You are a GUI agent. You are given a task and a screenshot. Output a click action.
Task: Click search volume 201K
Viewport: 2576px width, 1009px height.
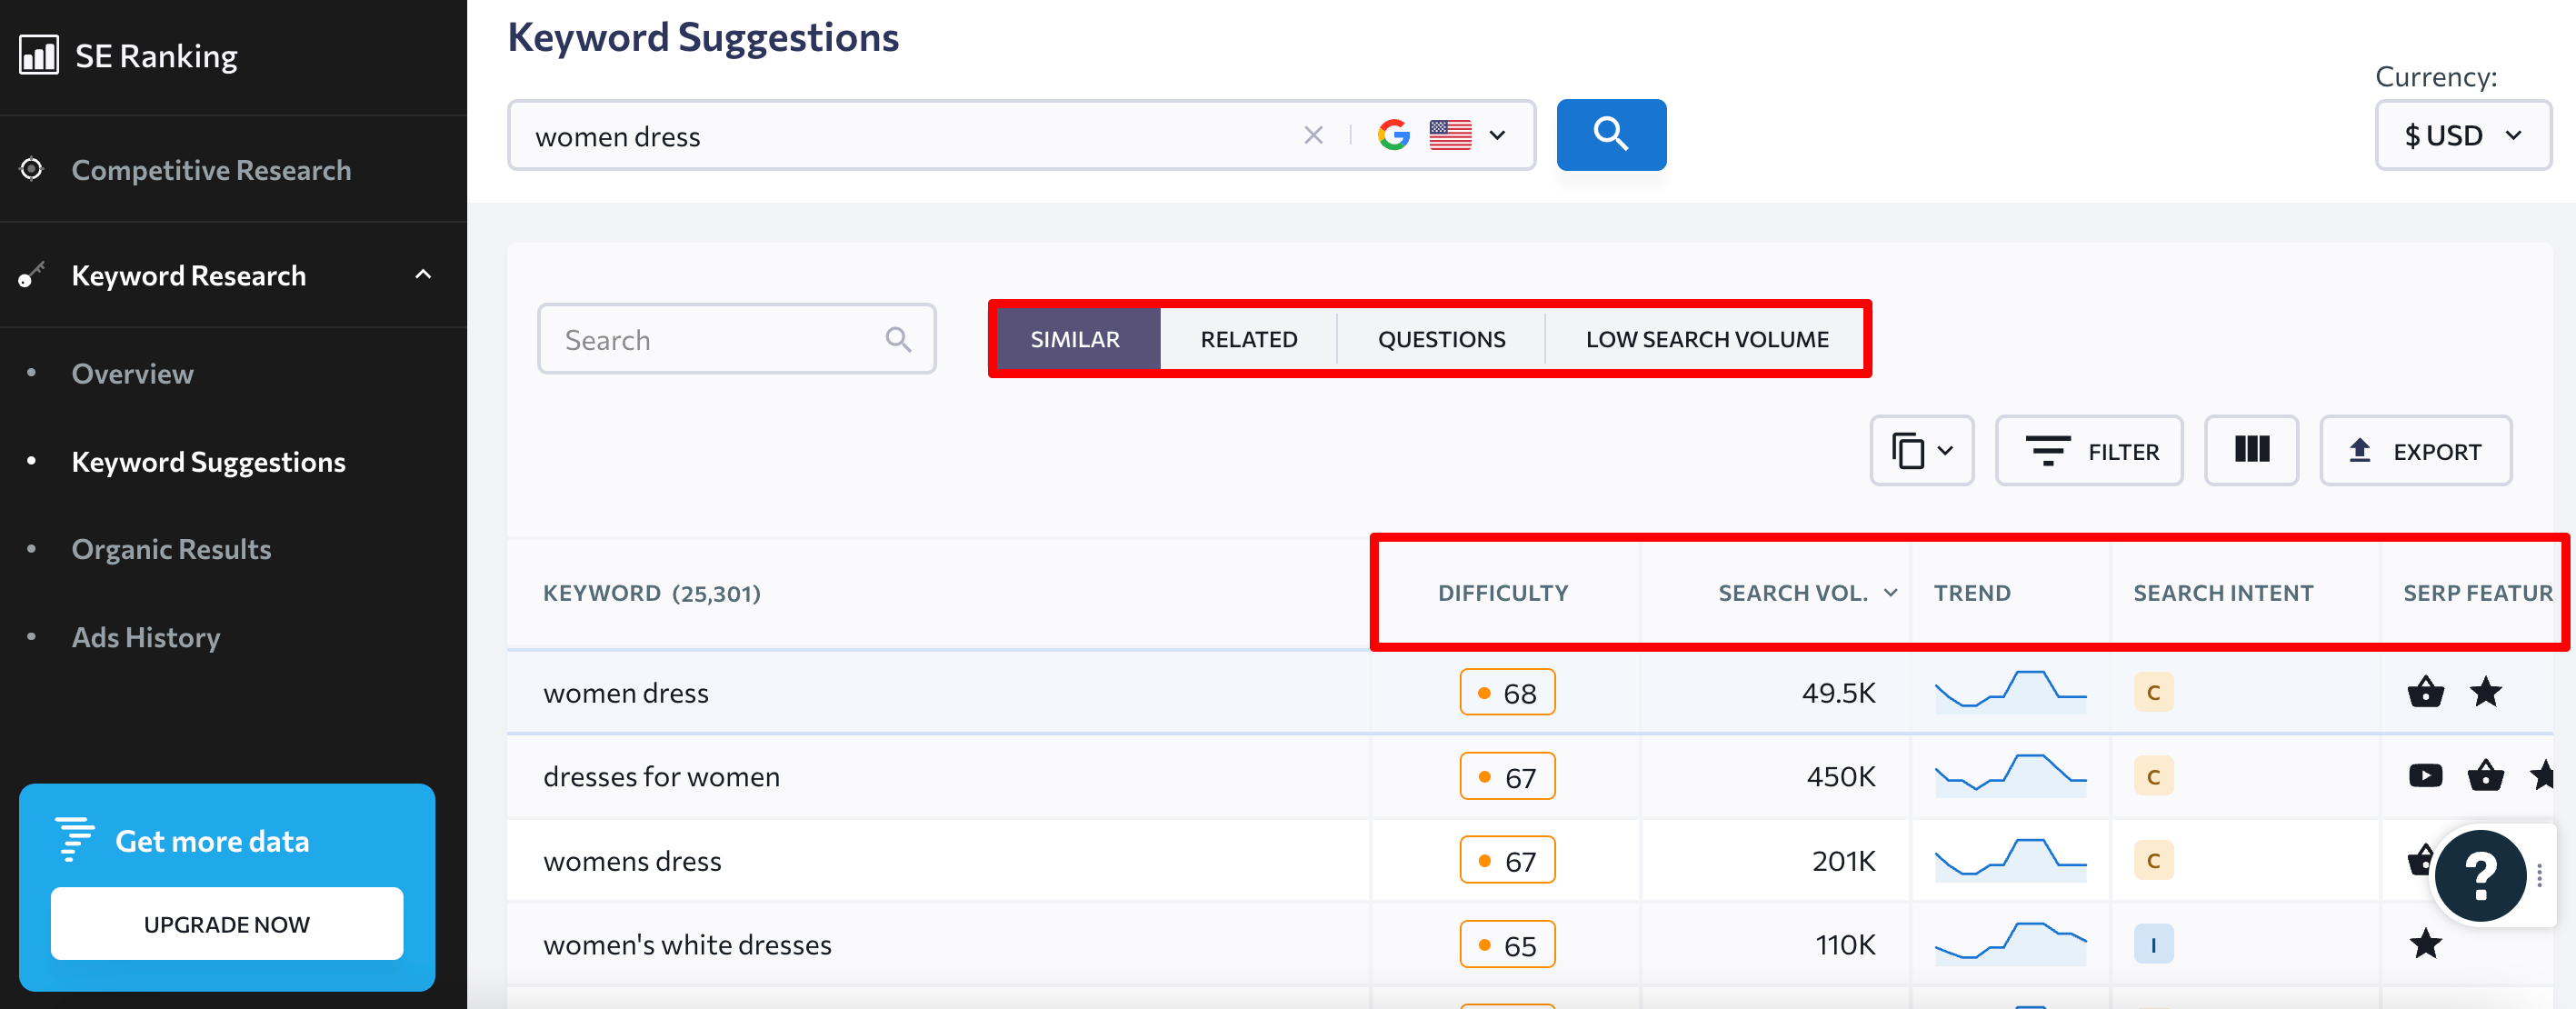(x=1843, y=860)
